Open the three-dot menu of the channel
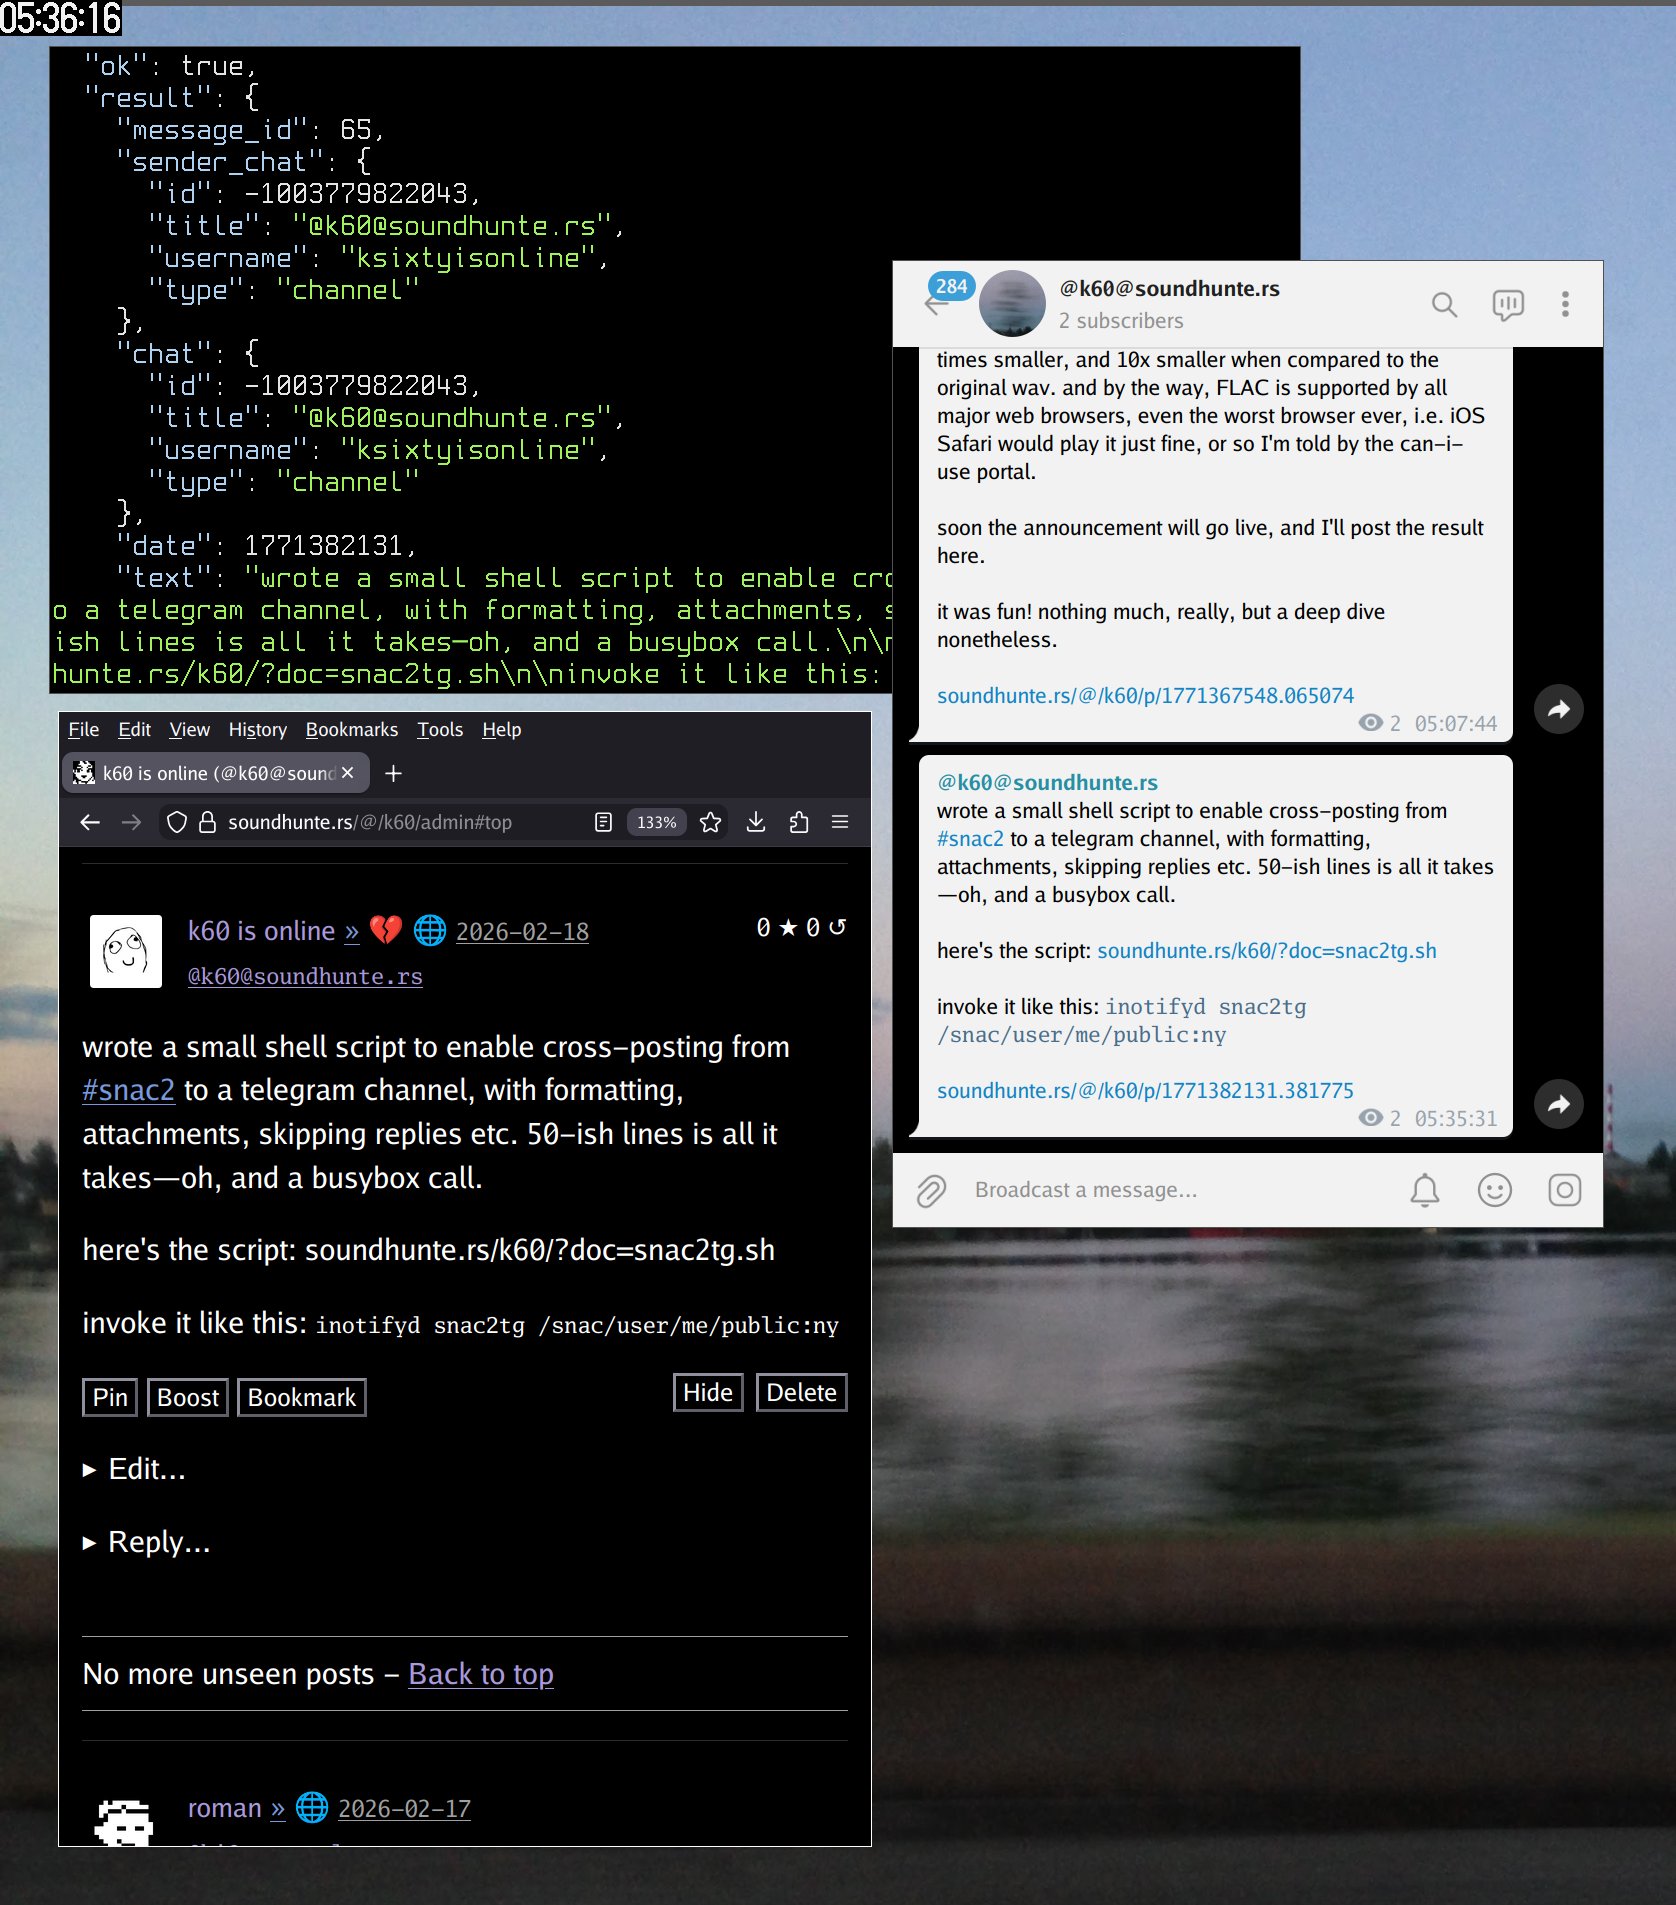 coord(1565,304)
